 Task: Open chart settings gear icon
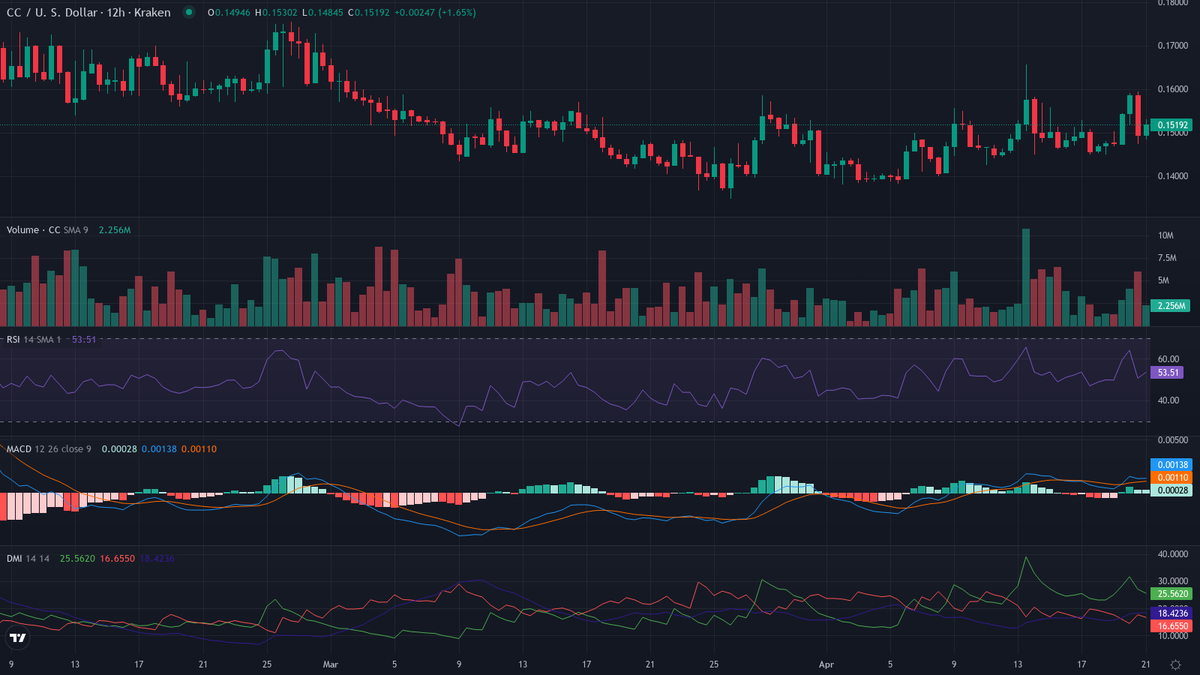click(x=1174, y=663)
